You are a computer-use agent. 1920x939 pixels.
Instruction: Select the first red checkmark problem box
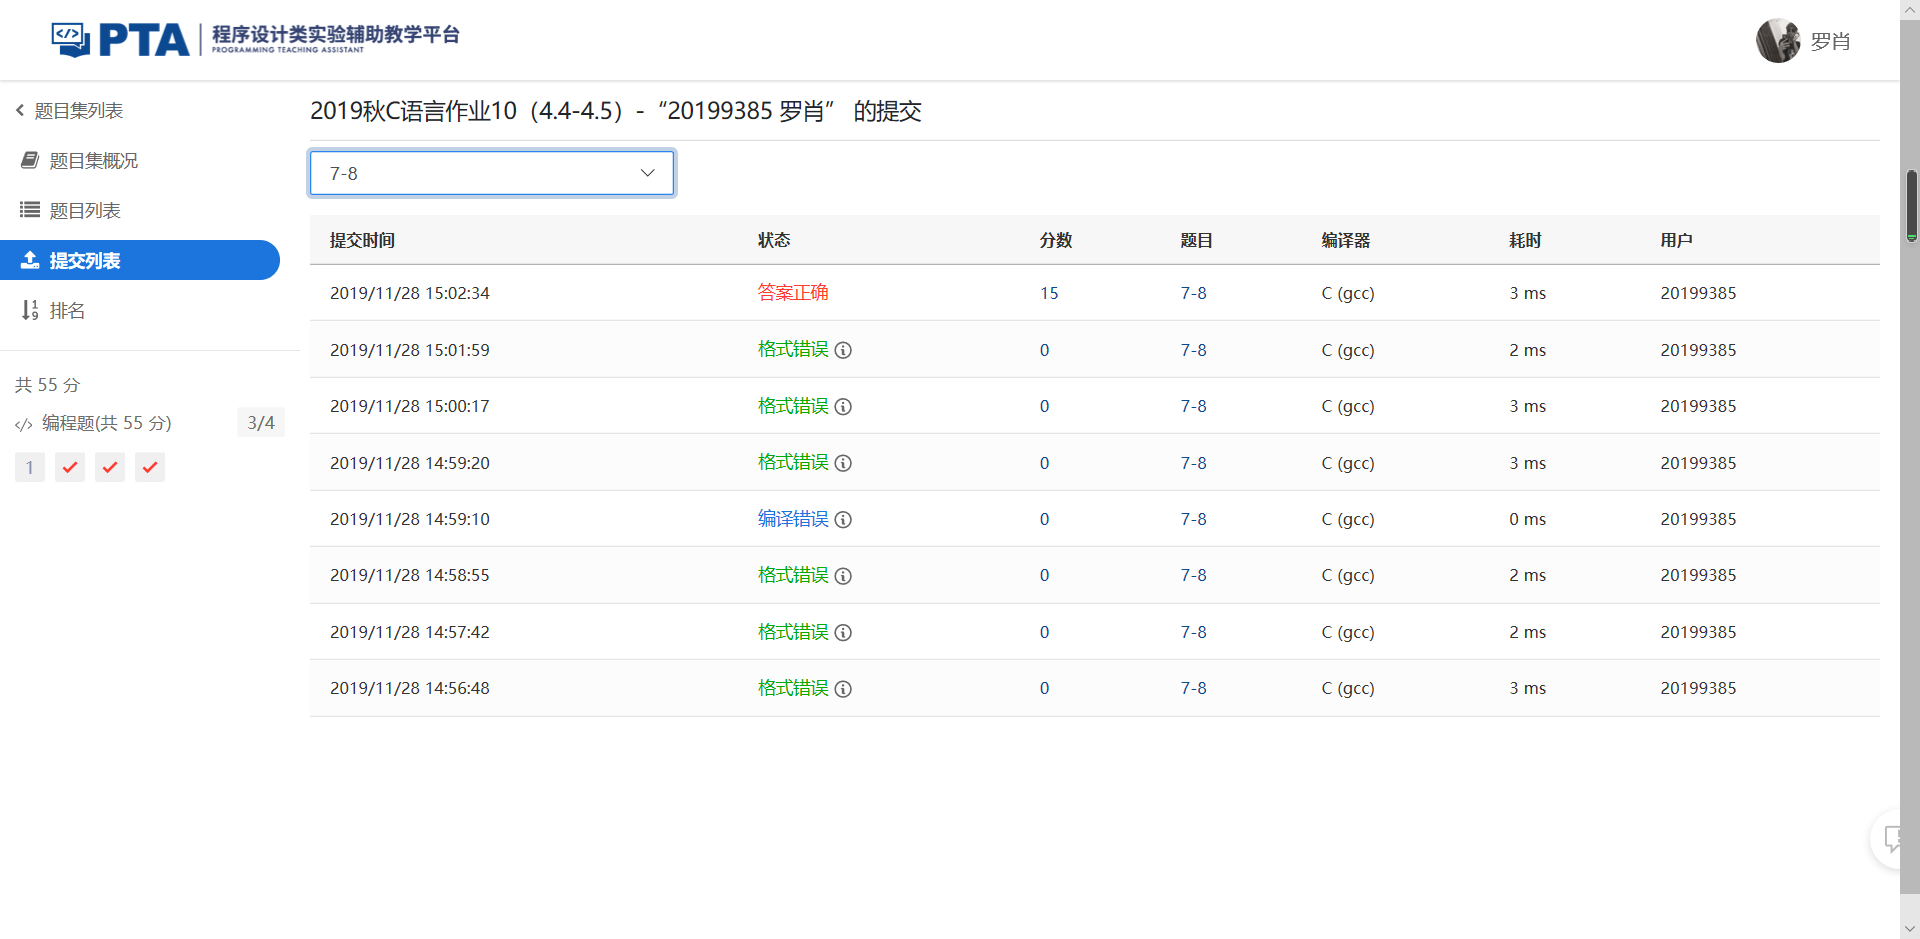coord(70,467)
